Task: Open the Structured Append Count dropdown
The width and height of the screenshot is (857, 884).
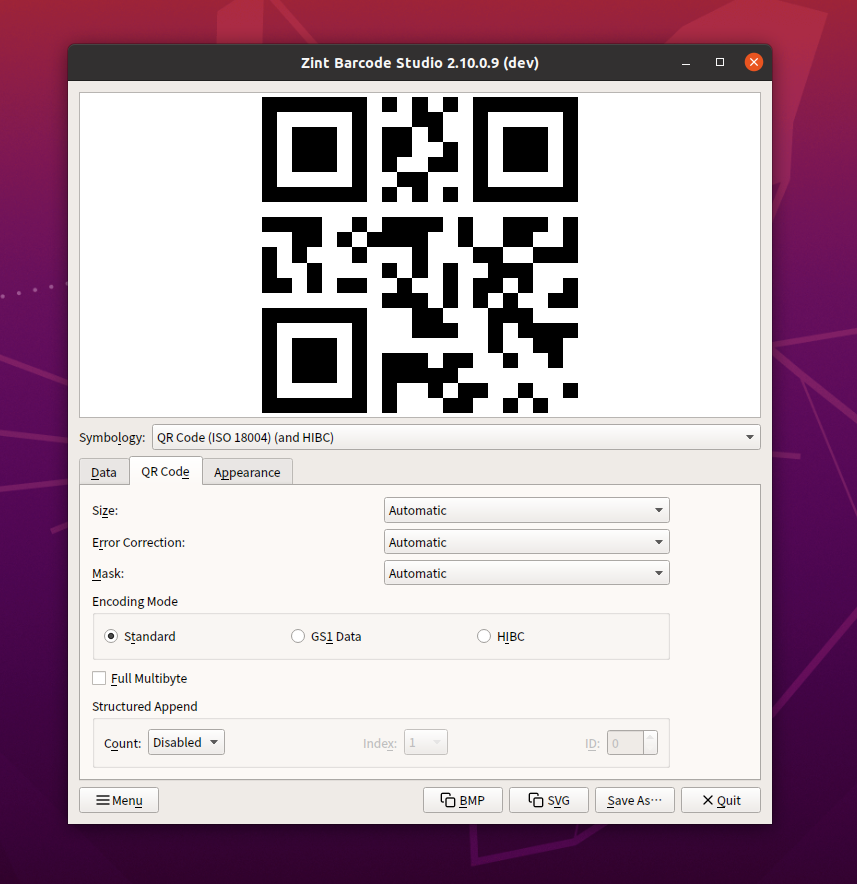Action: click(x=186, y=742)
